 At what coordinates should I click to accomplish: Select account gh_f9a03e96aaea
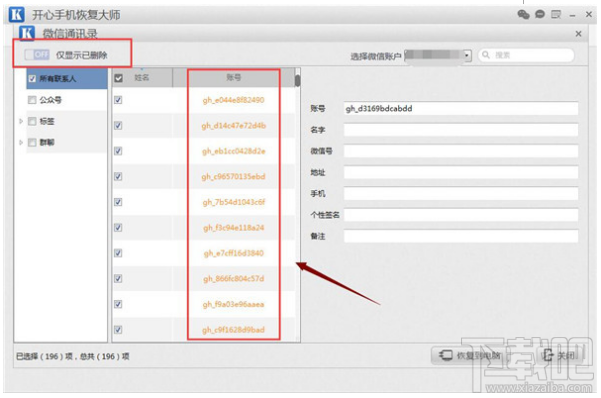pos(233,304)
